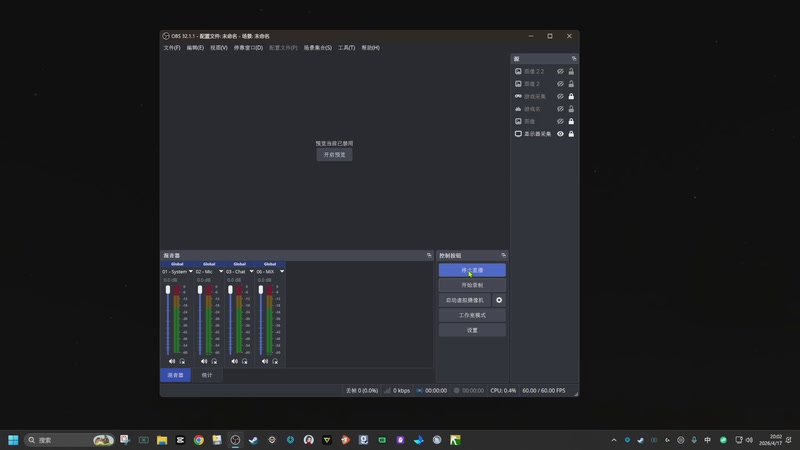The image size is (800, 450).
Task: Open 设置 settings from the controls panel
Action: [472, 330]
